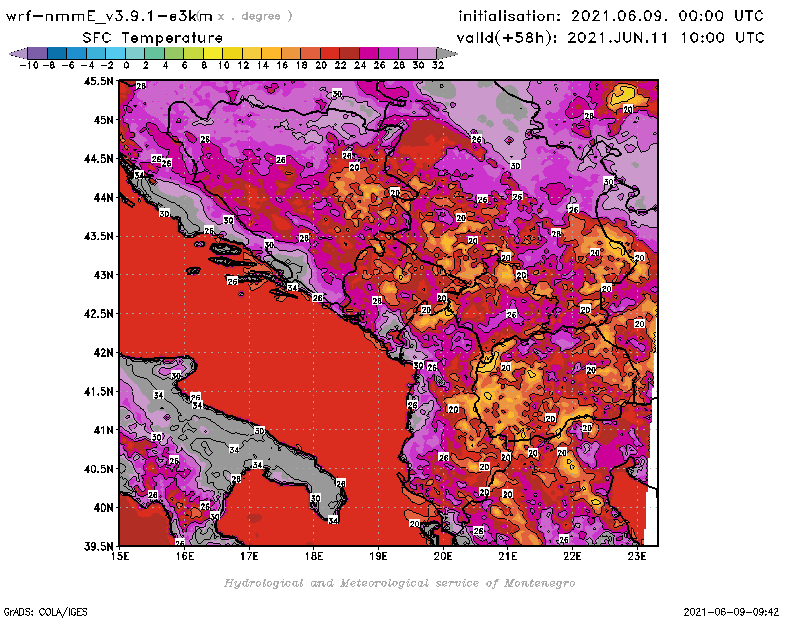The width and height of the screenshot is (800, 618).
Task: Click the magenta swatch between 24 and 26
Action: (x=368, y=53)
